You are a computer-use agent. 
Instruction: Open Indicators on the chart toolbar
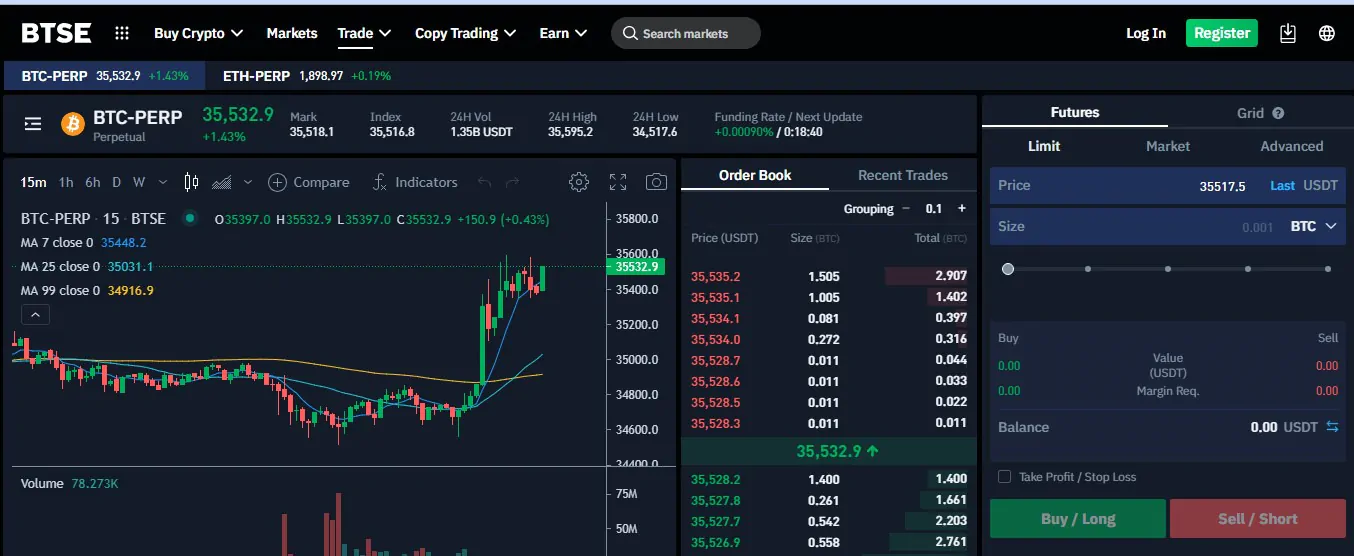[415, 182]
